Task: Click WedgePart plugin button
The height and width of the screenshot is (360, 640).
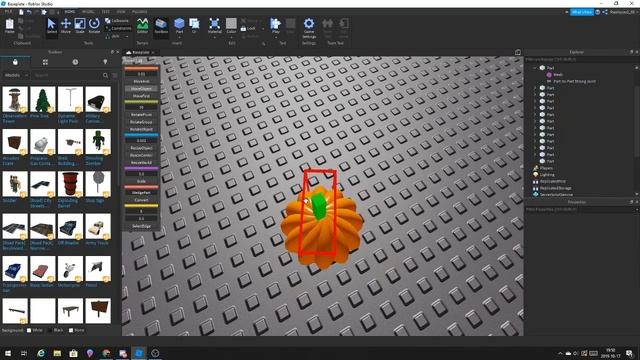Action: click(x=141, y=192)
